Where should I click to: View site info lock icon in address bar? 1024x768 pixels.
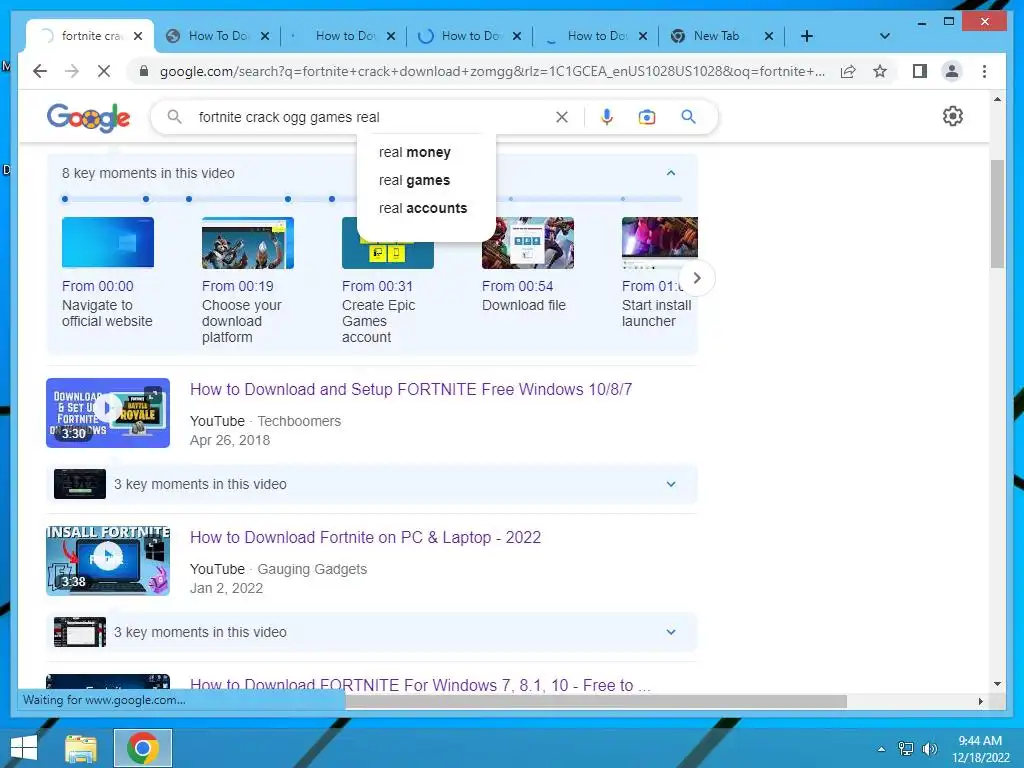point(144,71)
